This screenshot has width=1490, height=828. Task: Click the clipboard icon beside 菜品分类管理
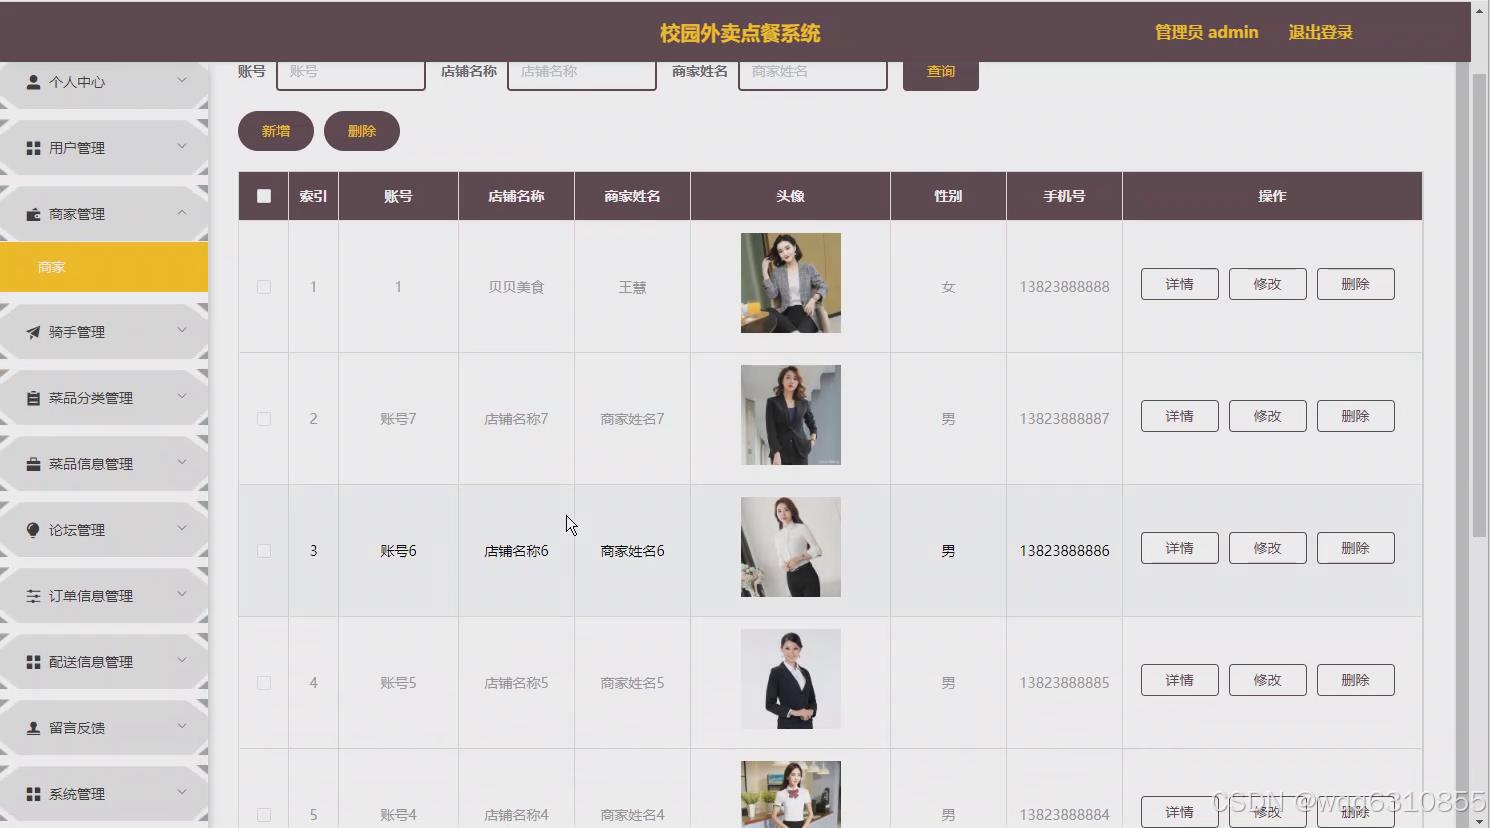pyautogui.click(x=33, y=398)
